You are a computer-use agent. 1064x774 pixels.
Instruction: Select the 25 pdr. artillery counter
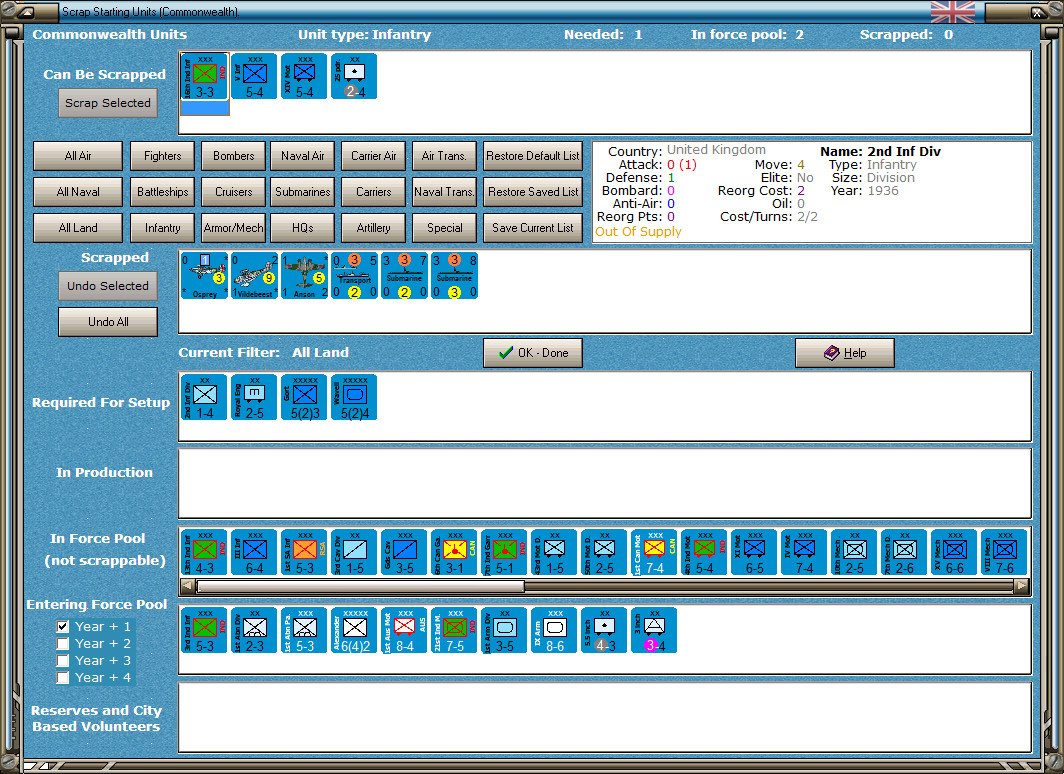pyautogui.click(x=354, y=77)
